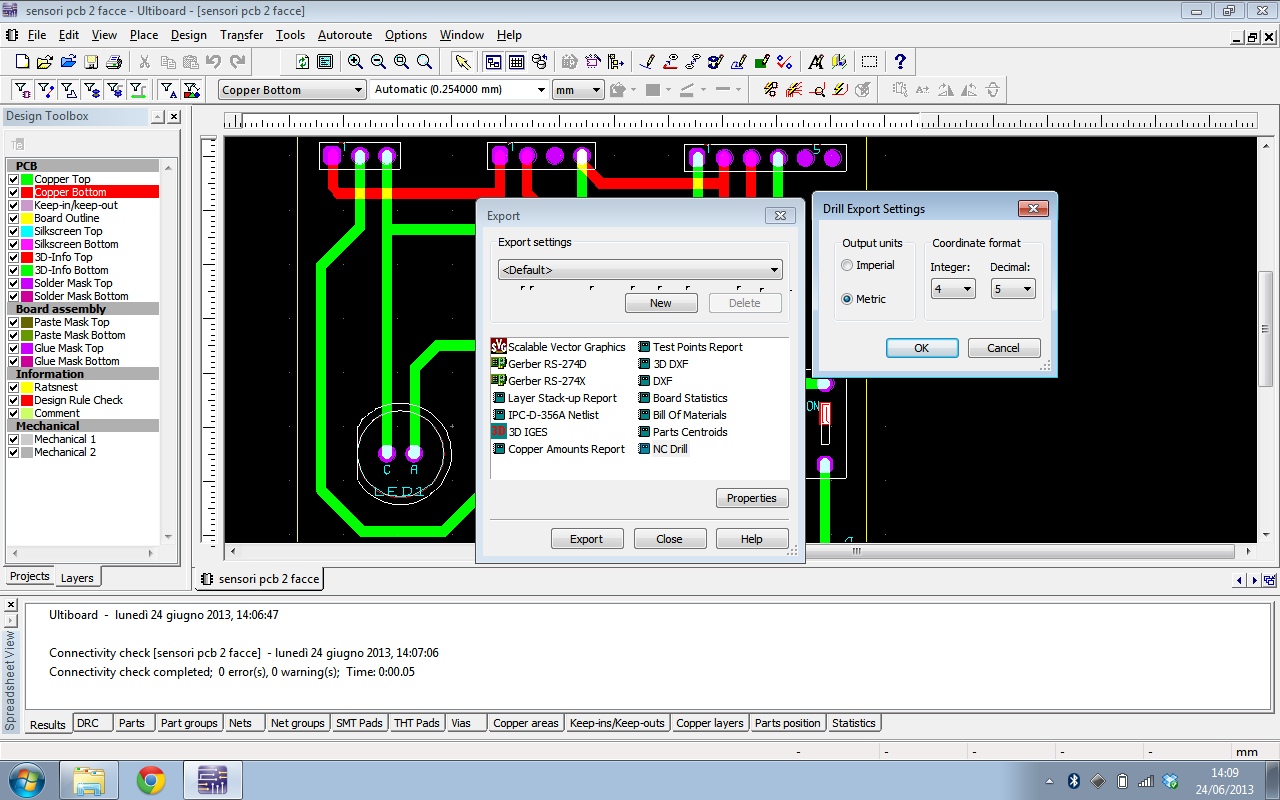Enable the traces selection filter icon
1280x800 pixels.
(45, 89)
